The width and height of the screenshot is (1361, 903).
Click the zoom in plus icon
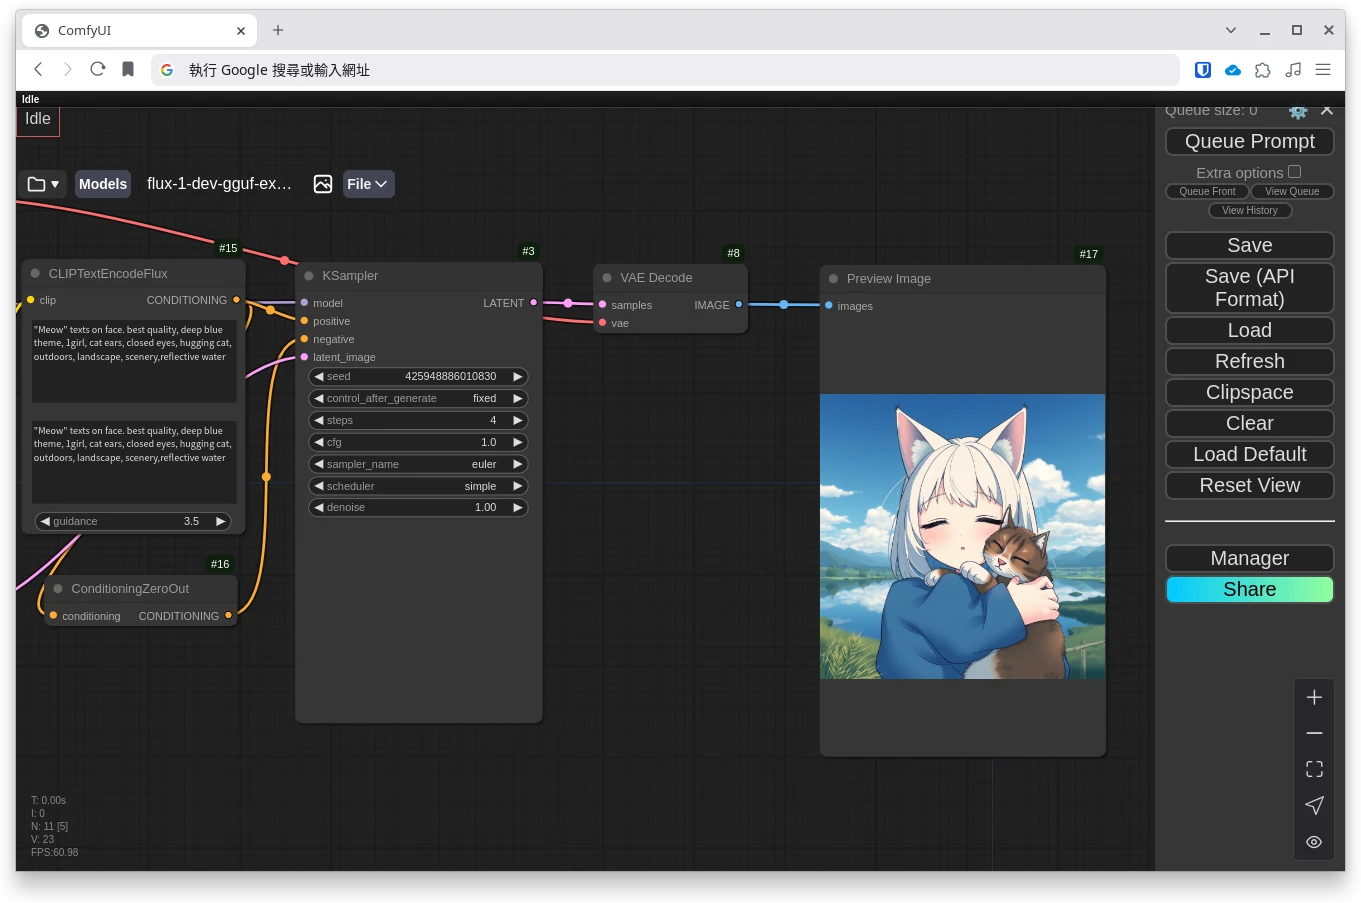point(1314,698)
